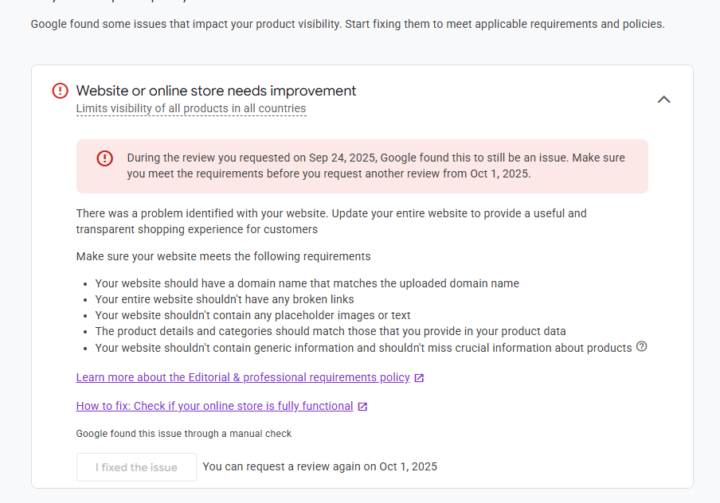Select the bullet about placeholder images or text
This screenshot has width=720, height=503.
[x=253, y=316]
